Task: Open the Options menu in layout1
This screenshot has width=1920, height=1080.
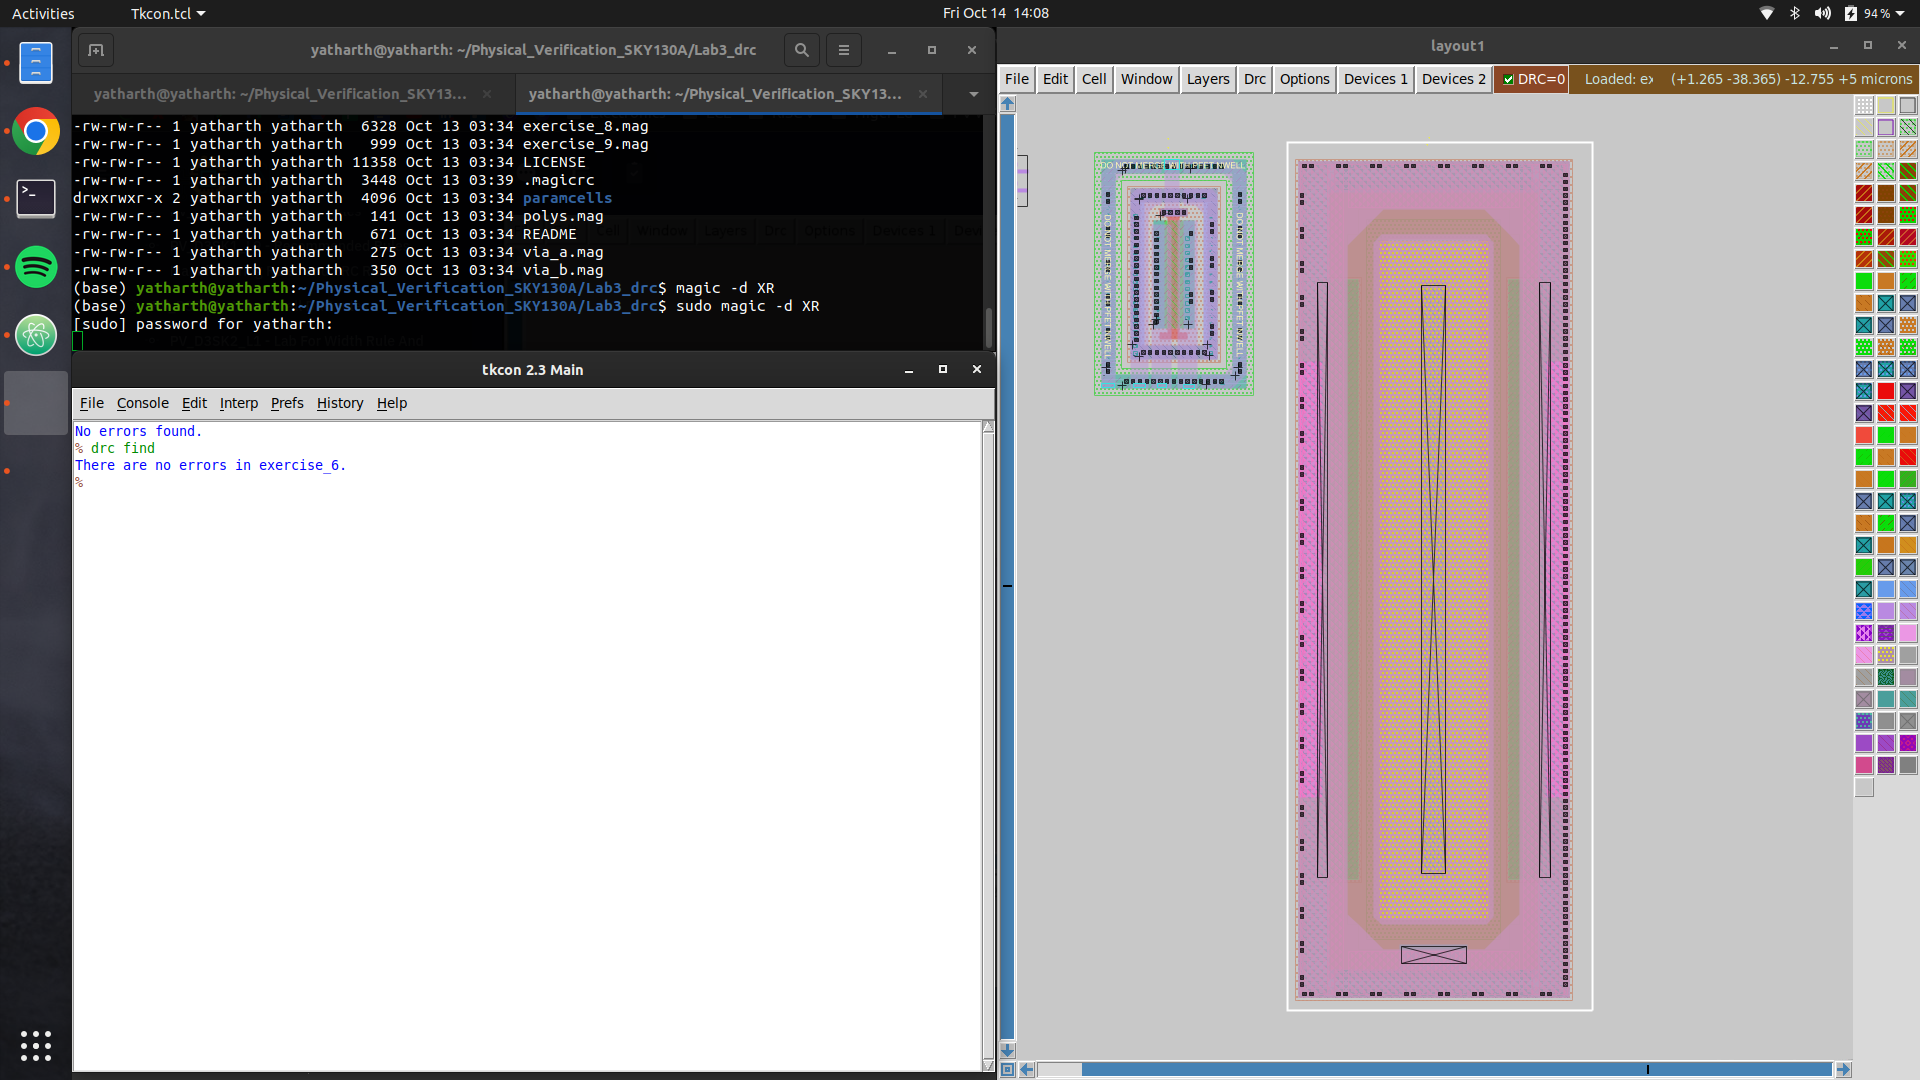Action: (x=1304, y=79)
